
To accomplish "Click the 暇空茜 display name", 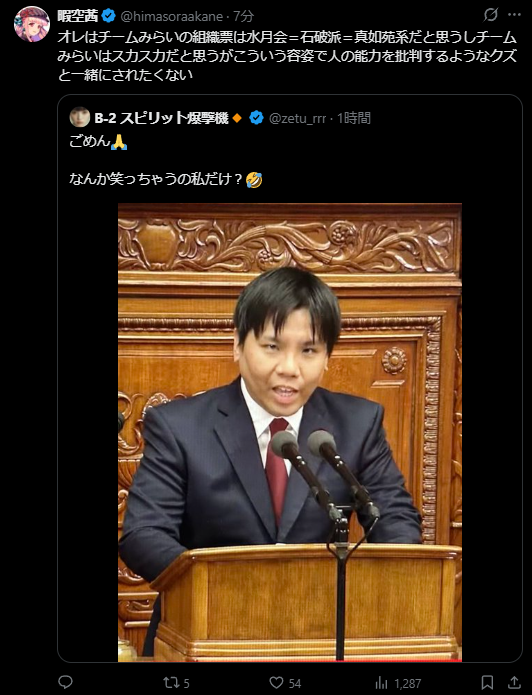I will click(78, 16).
